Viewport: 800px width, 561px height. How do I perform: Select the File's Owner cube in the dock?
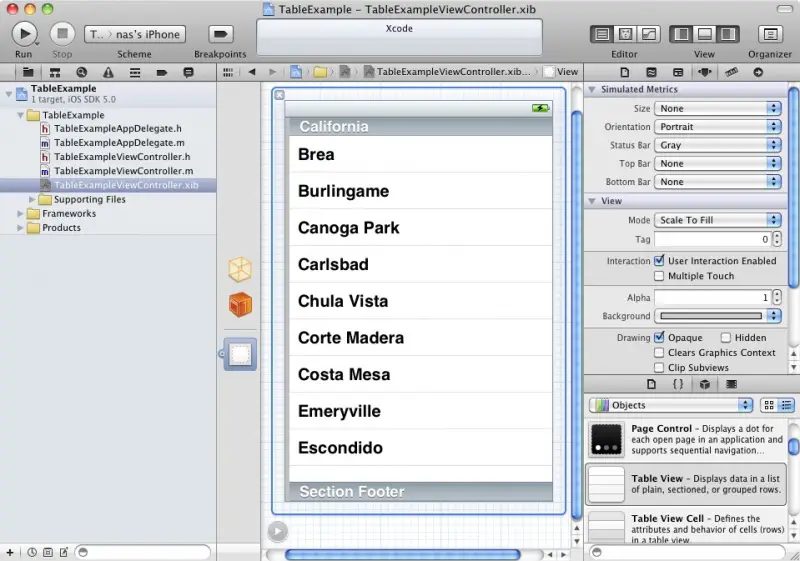(240, 269)
